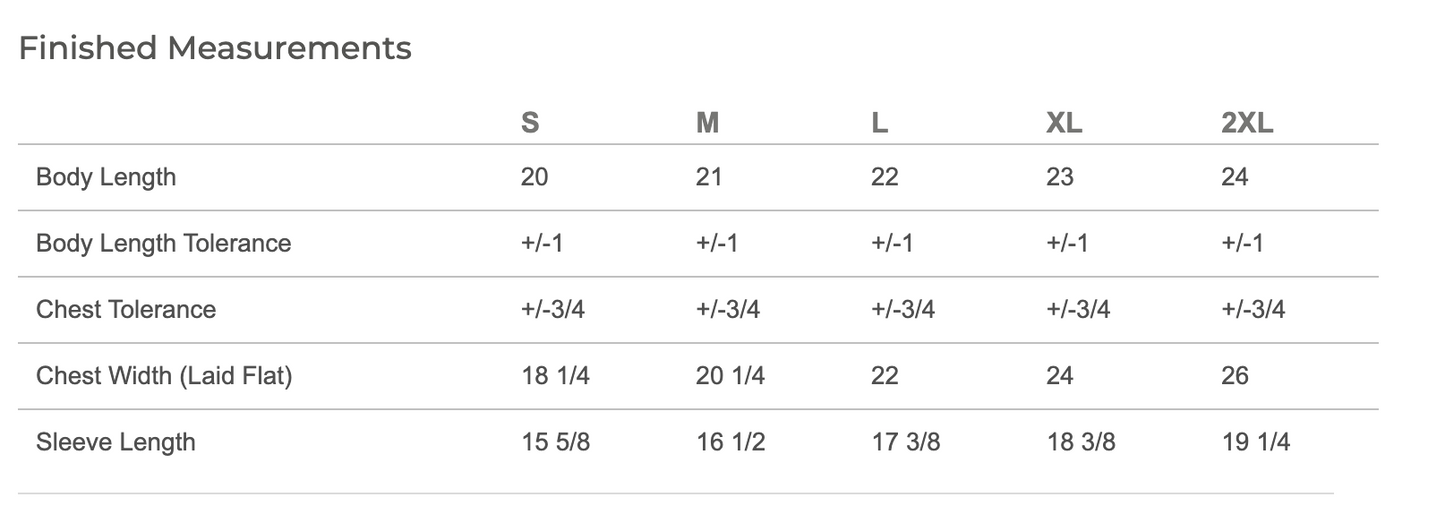1445x523 pixels.
Task: Click the 18 1/4 chest width value
Action: (555, 375)
